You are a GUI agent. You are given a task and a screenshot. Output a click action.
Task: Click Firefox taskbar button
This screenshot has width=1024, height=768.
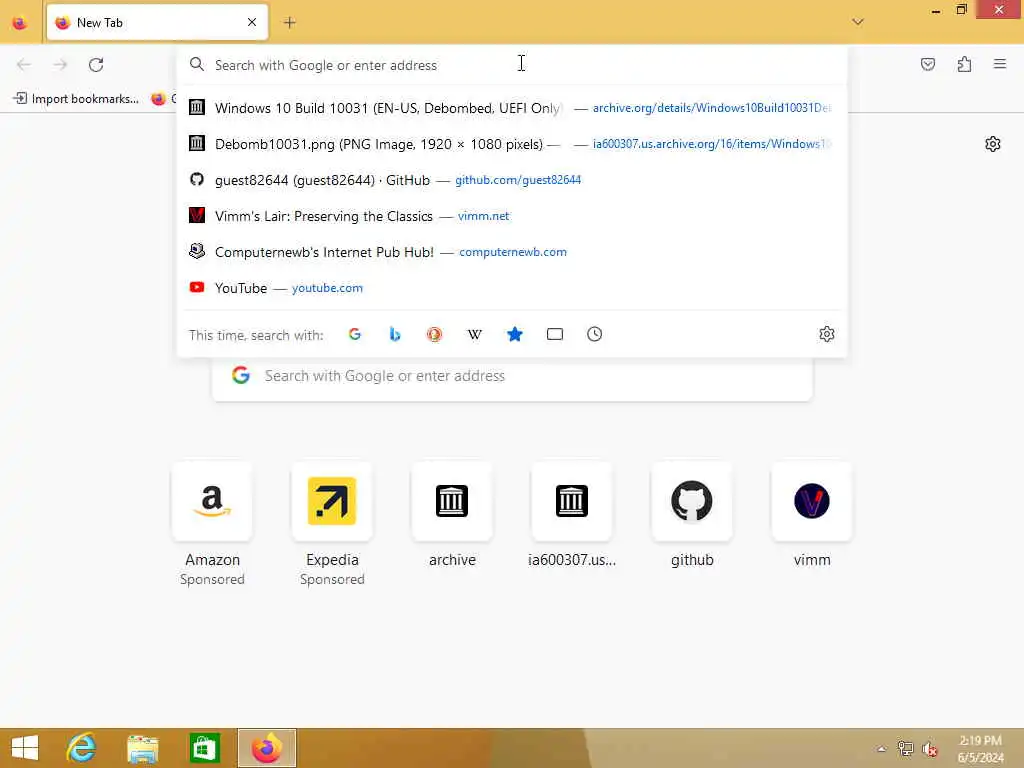pyautogui.click(x=266, y=748)
